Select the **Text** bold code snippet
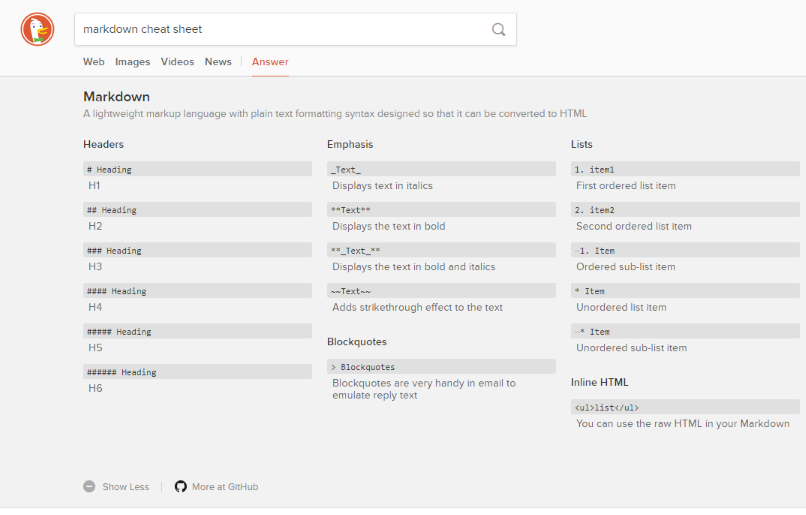Viewport: 806px width, 515px height. pos(351,210)
